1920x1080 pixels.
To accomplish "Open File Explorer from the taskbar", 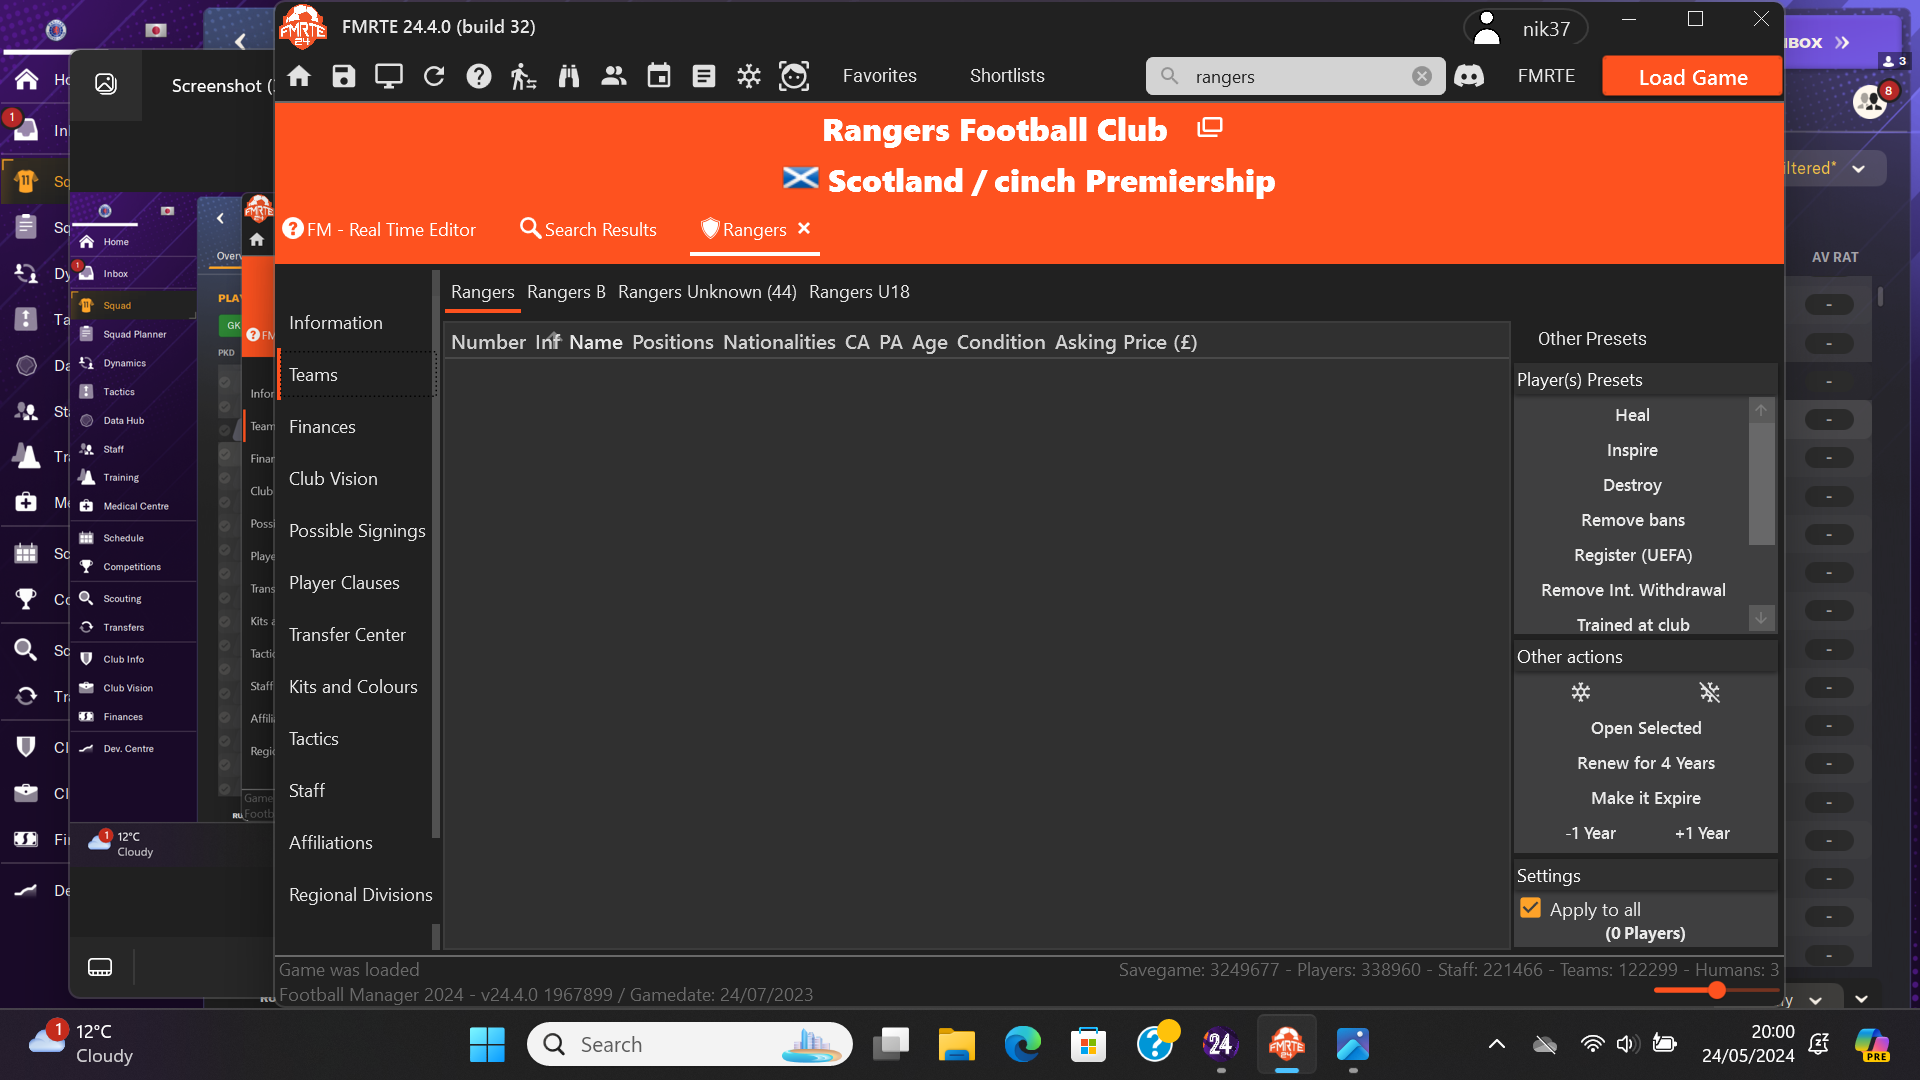I will (x=956, y=1044).
